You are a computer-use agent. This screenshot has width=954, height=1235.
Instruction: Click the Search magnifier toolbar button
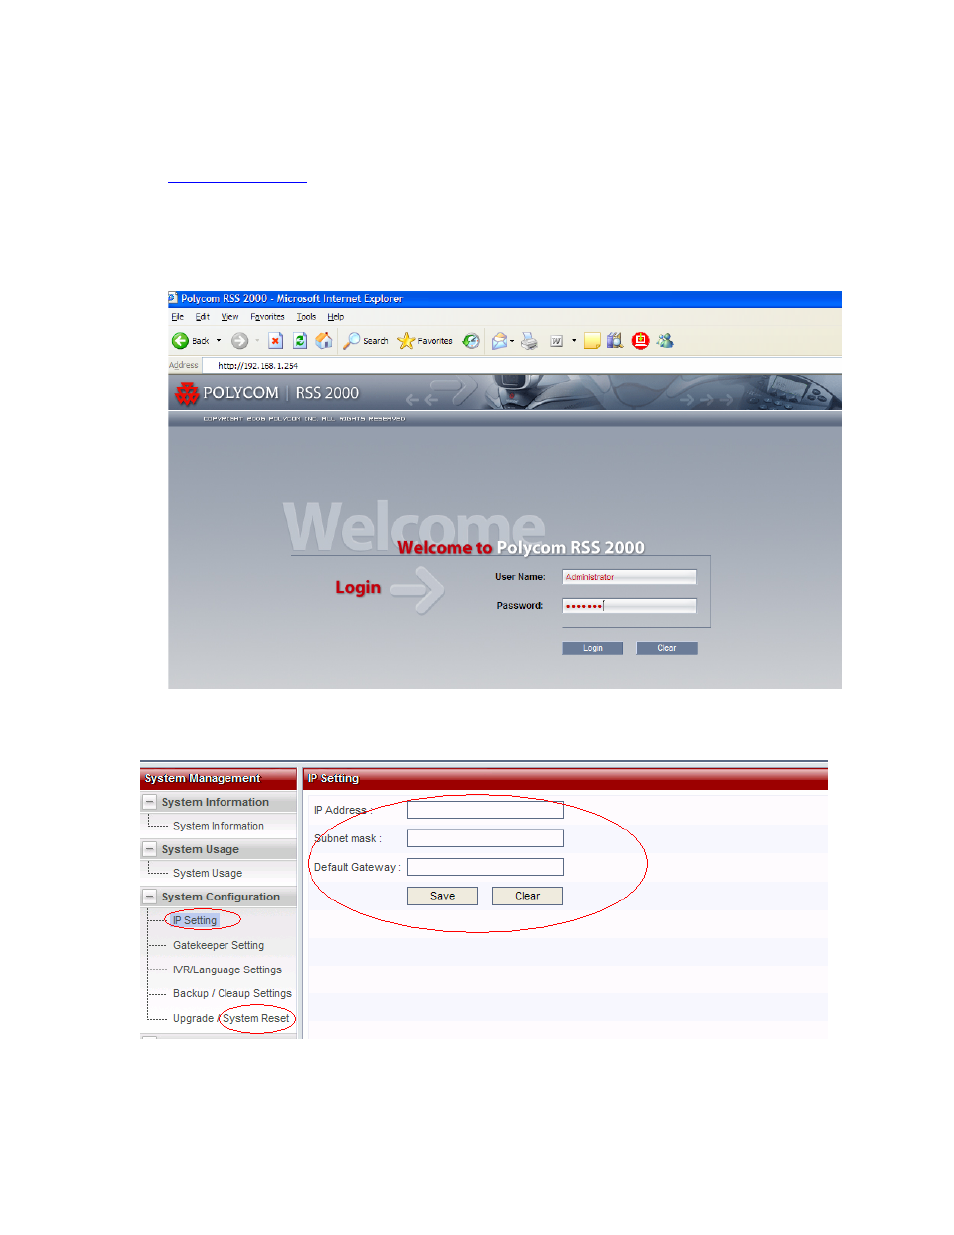[366, 341]
